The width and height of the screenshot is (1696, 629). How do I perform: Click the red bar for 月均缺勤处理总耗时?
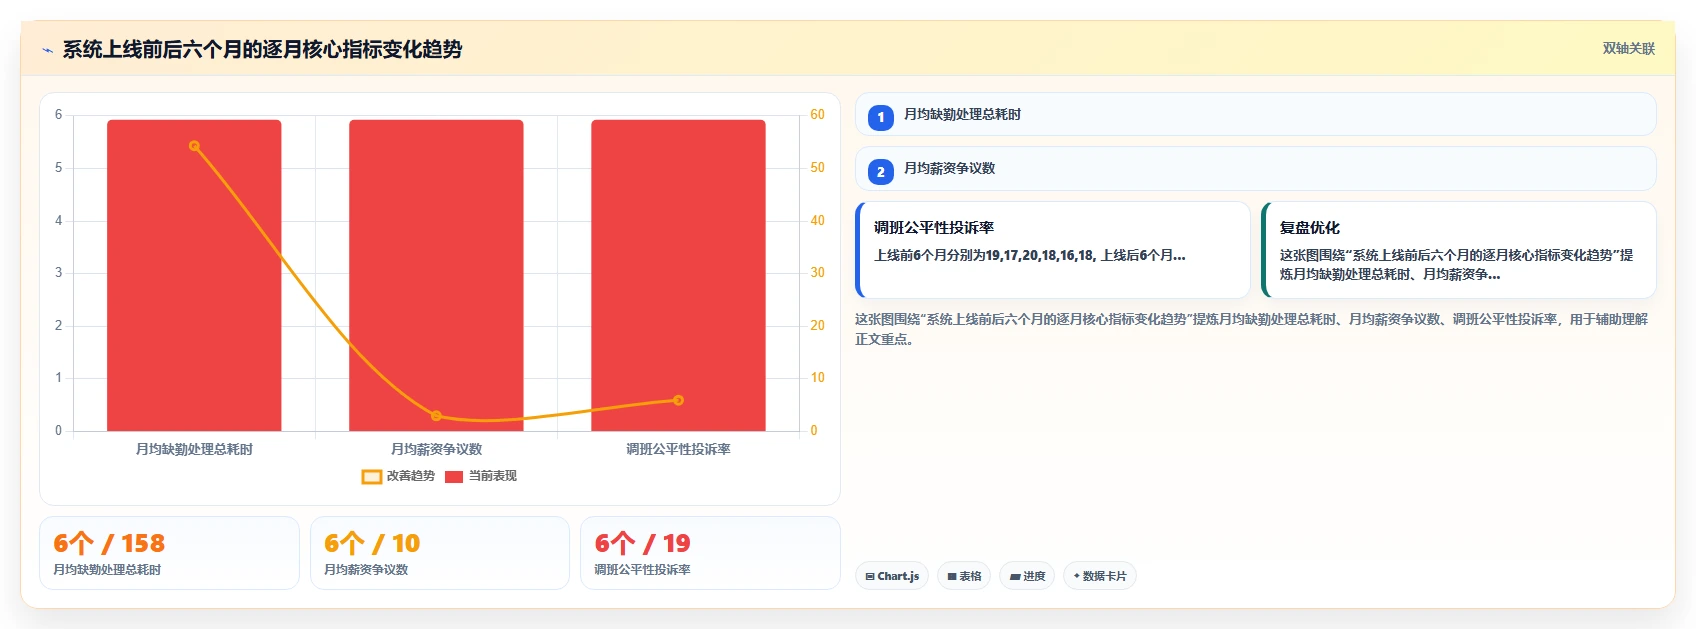[194, 275]
